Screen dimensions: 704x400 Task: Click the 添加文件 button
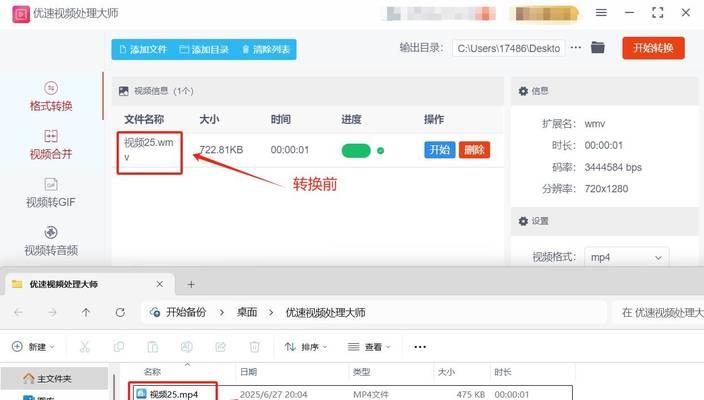(143, 49)
